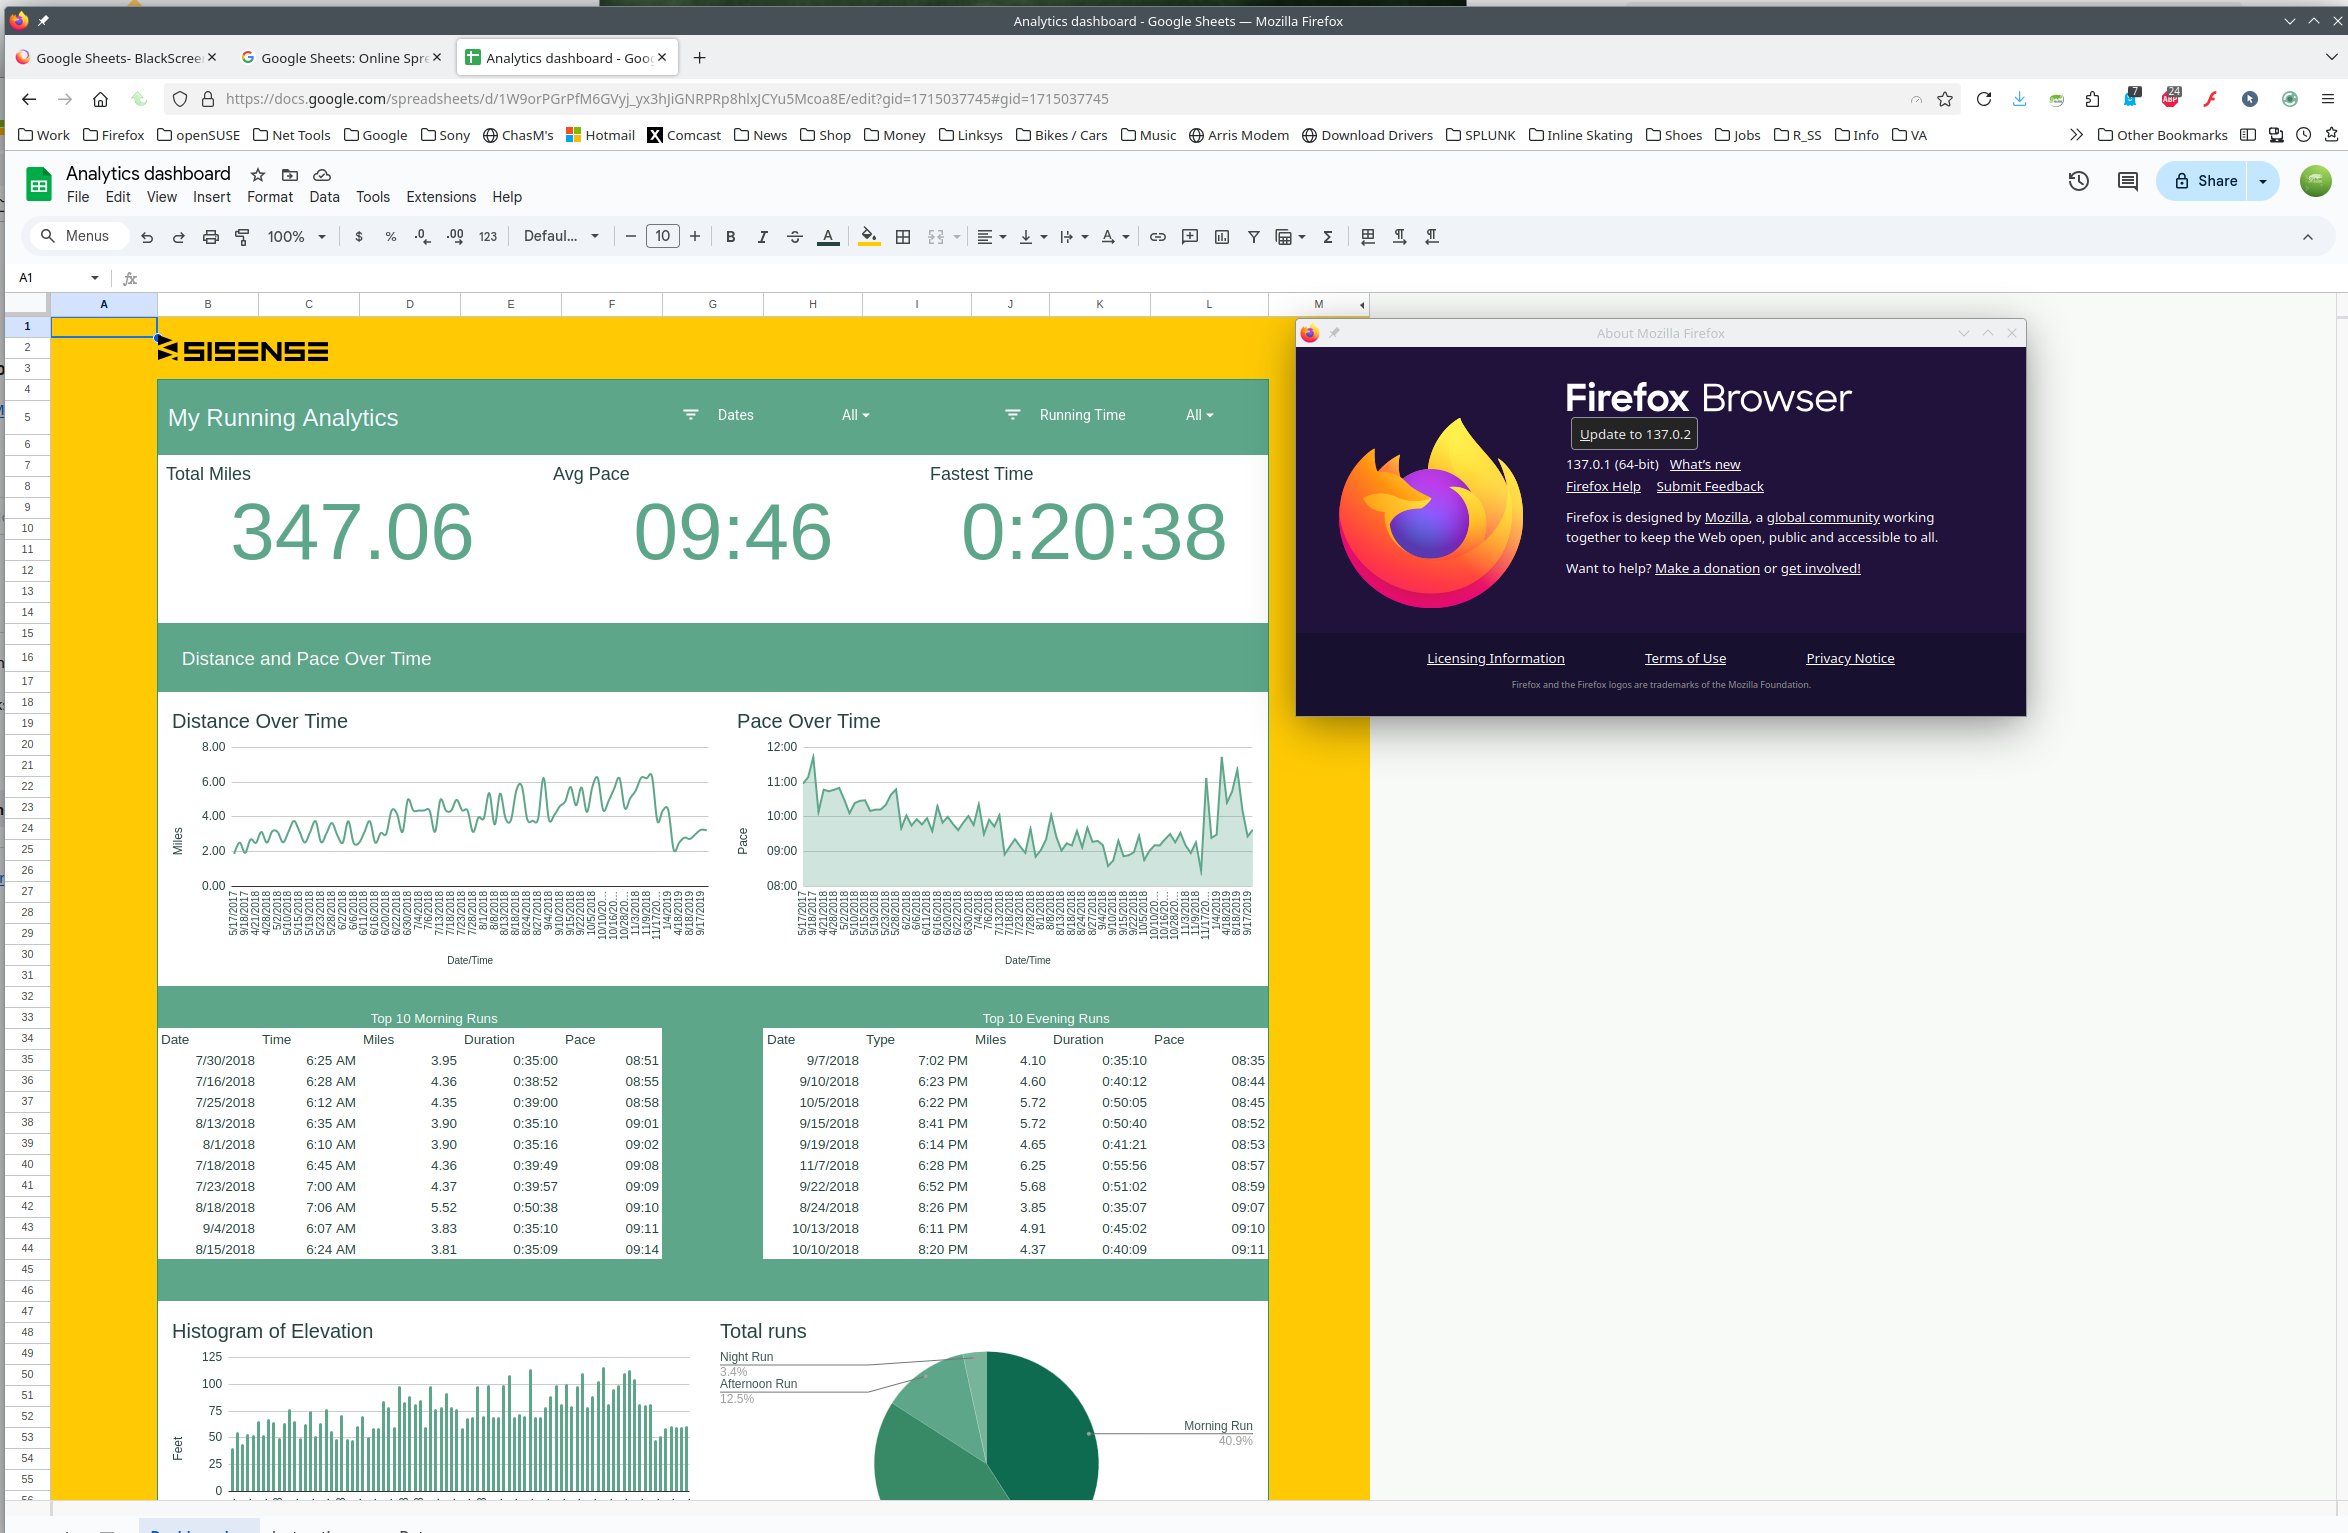2348x1533 pixels.
Task: Decrease decimal places
Action: click(423, 237)
